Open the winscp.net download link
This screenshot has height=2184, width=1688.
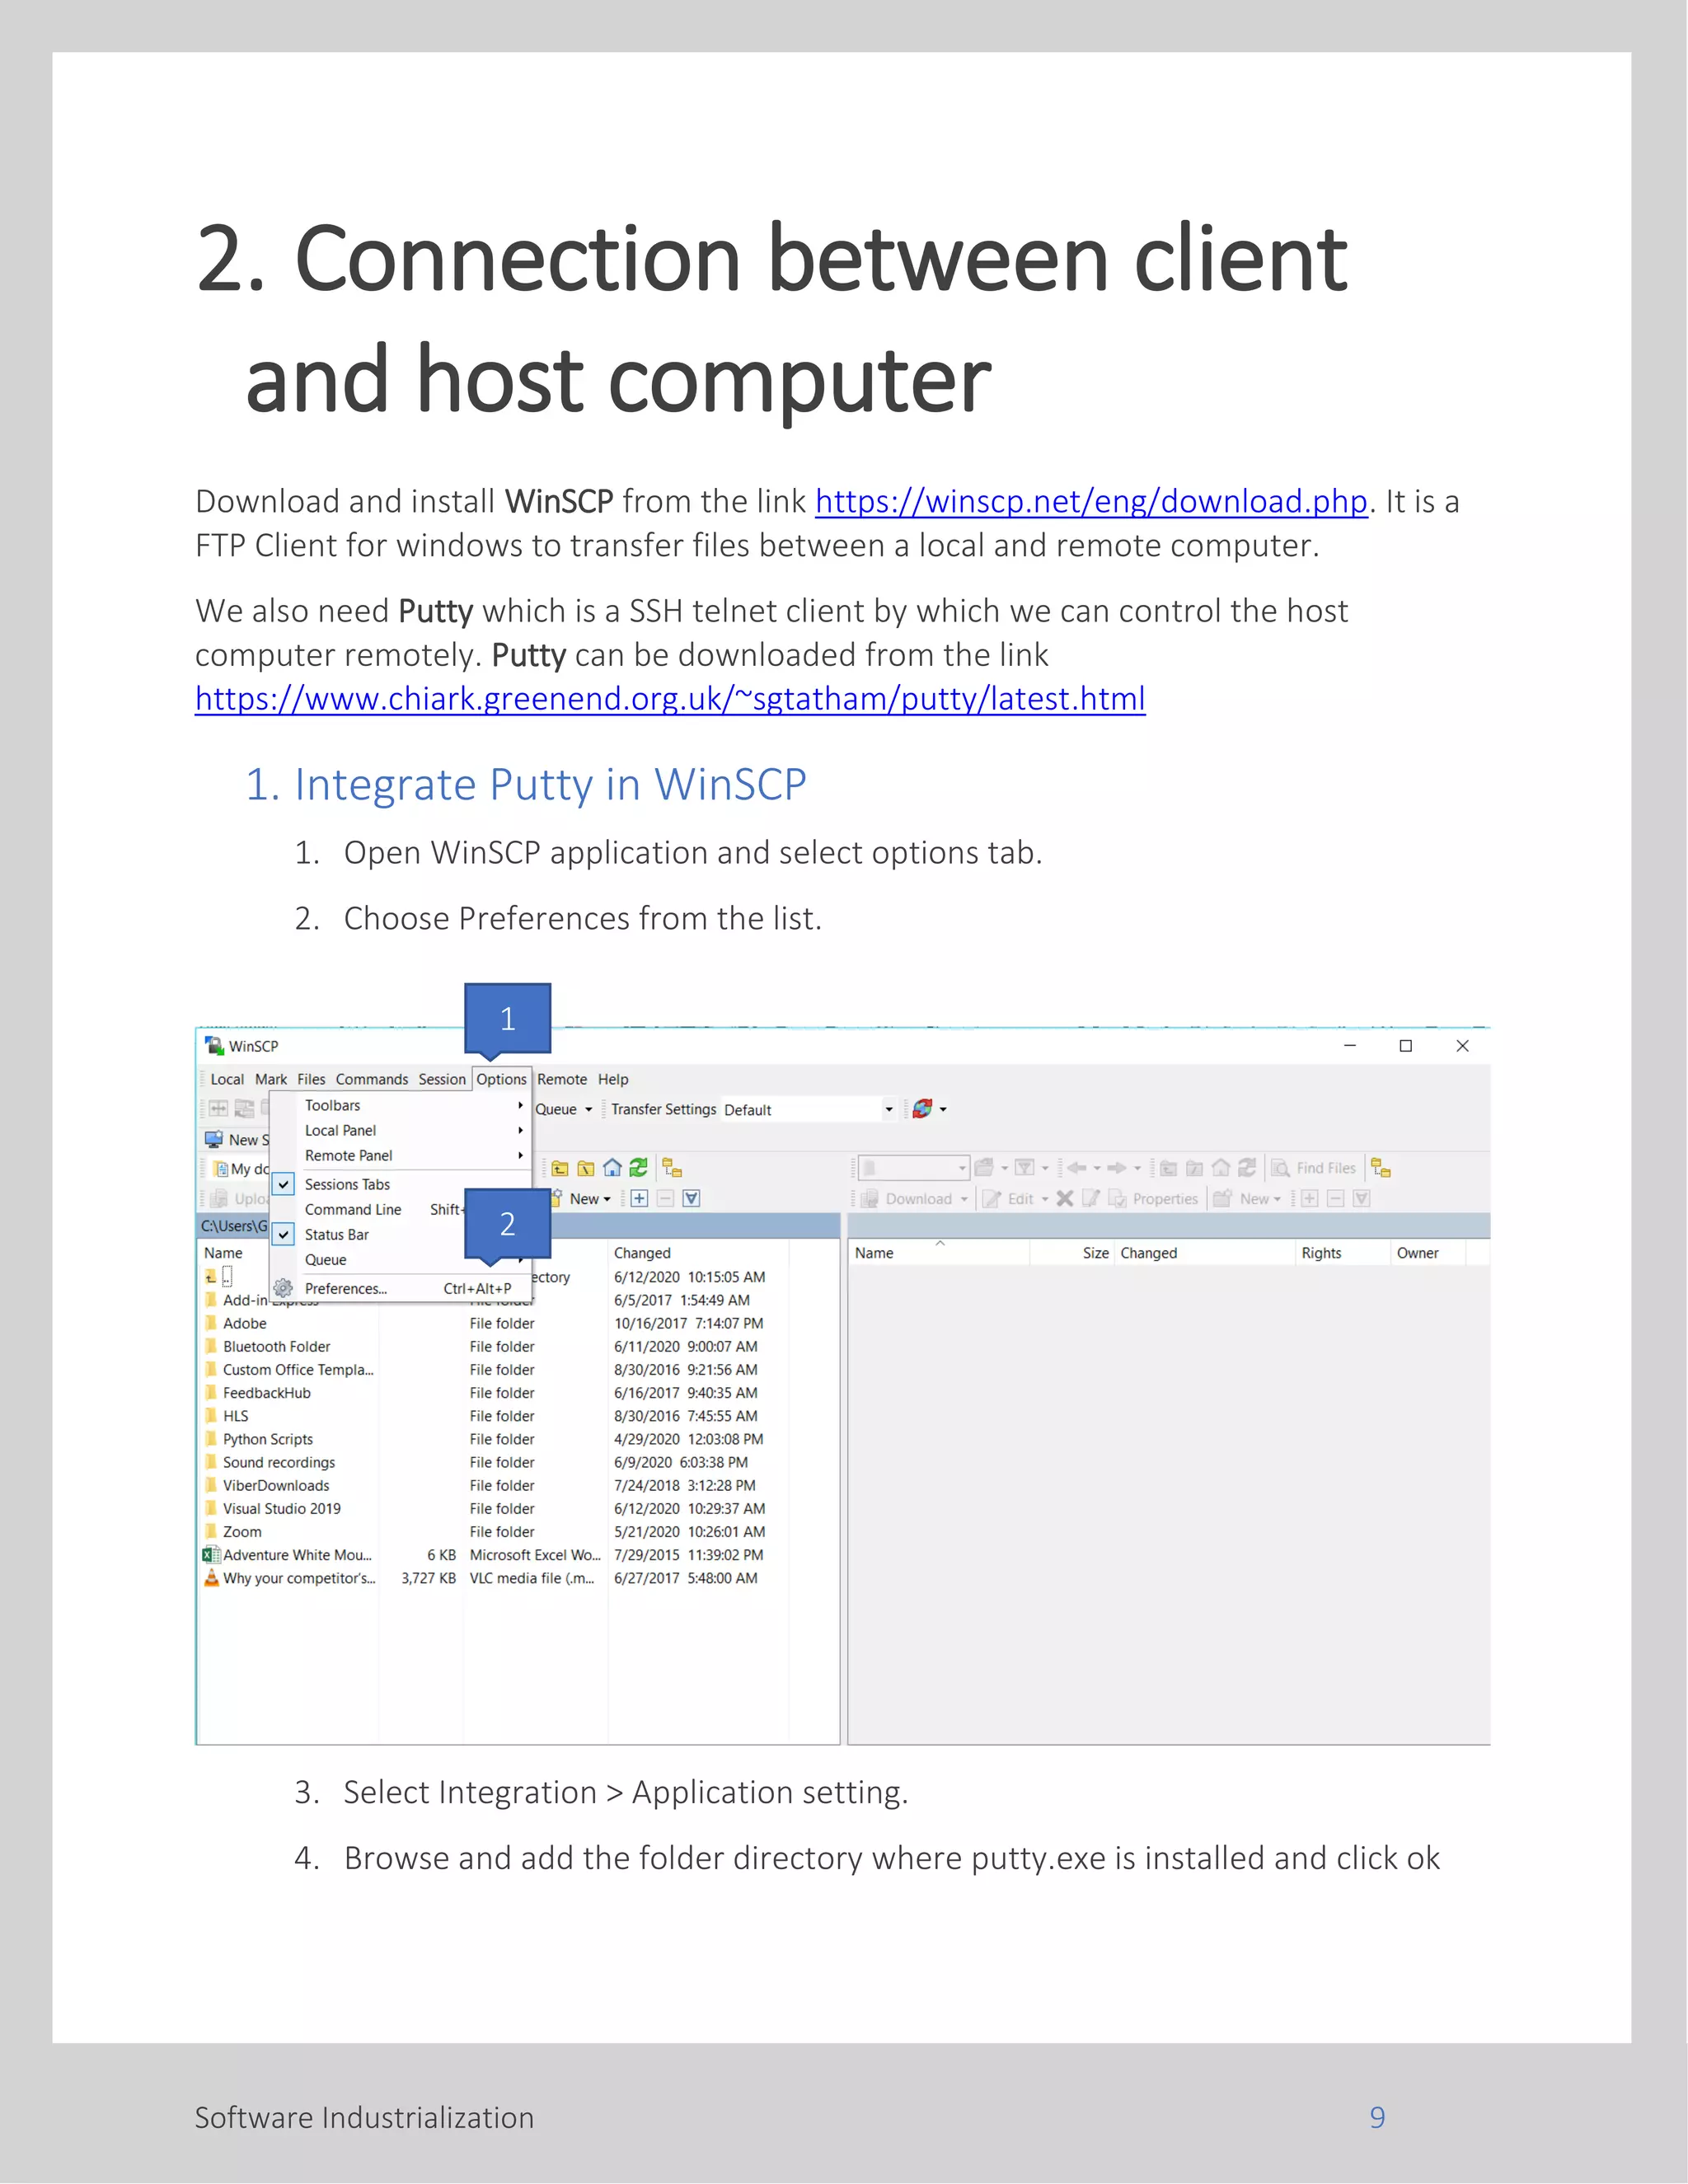point(1090,501)
